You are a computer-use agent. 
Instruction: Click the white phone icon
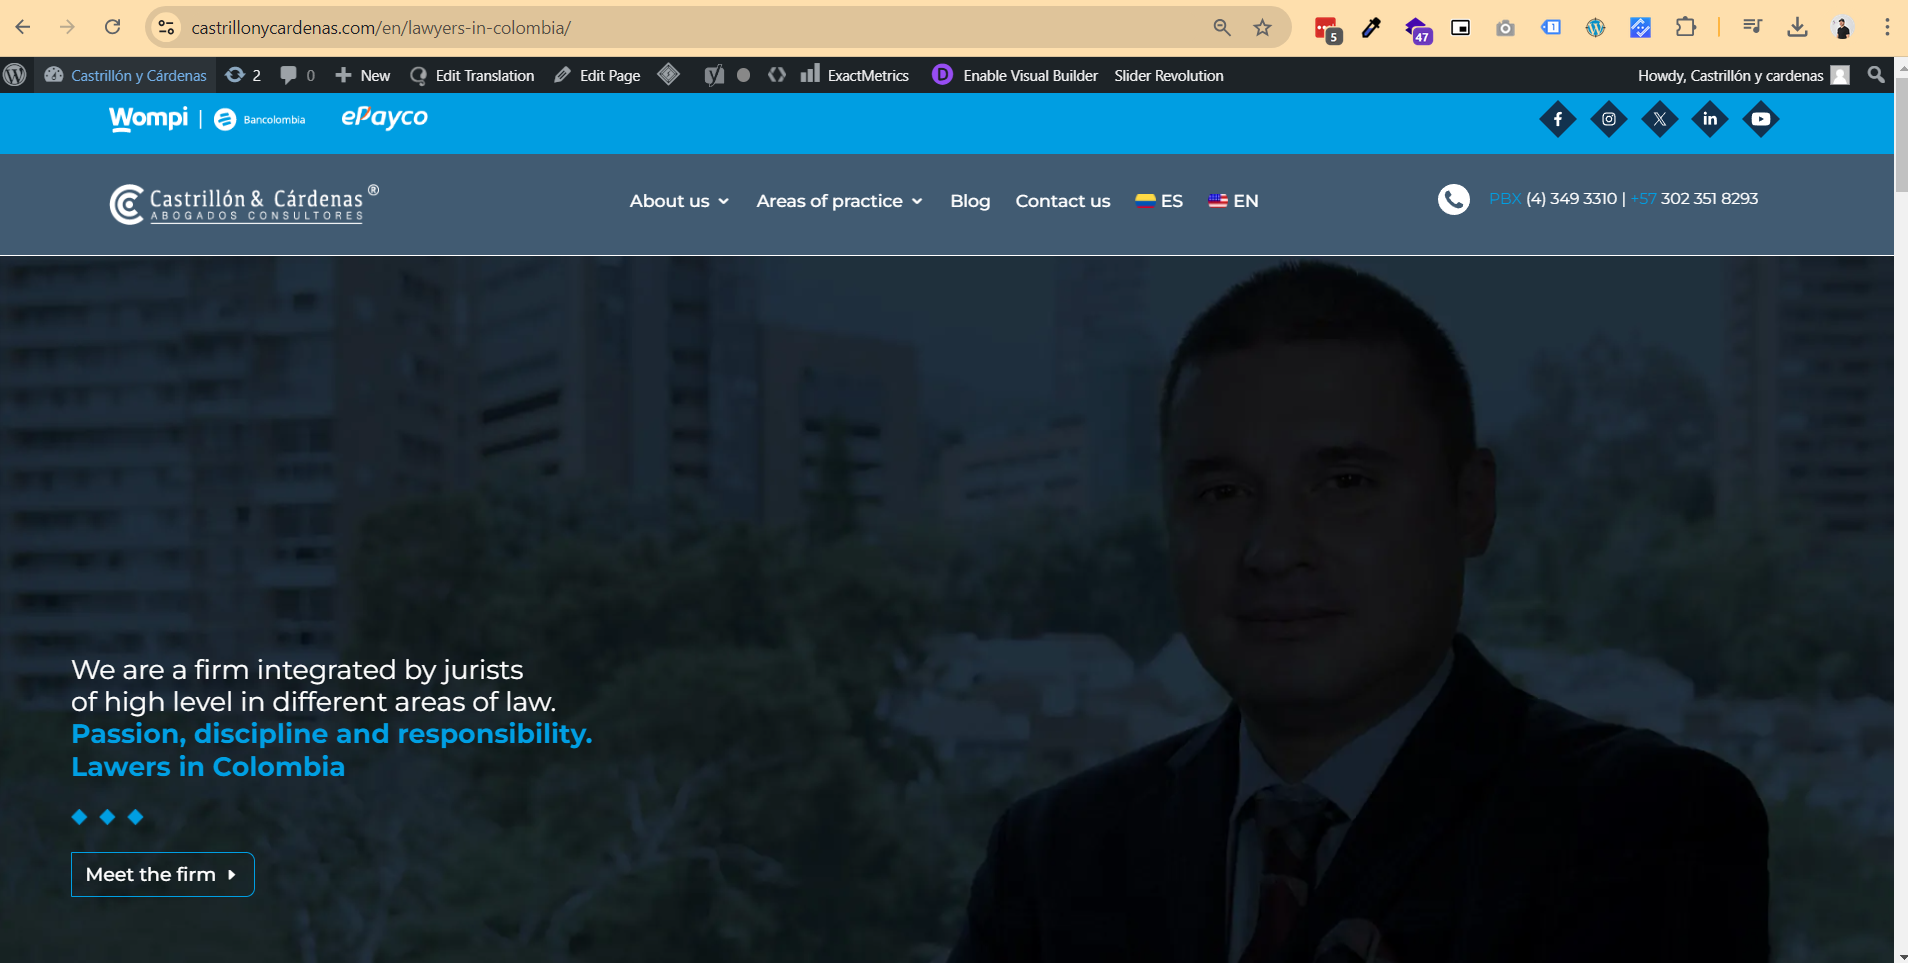click(1454, 200)
